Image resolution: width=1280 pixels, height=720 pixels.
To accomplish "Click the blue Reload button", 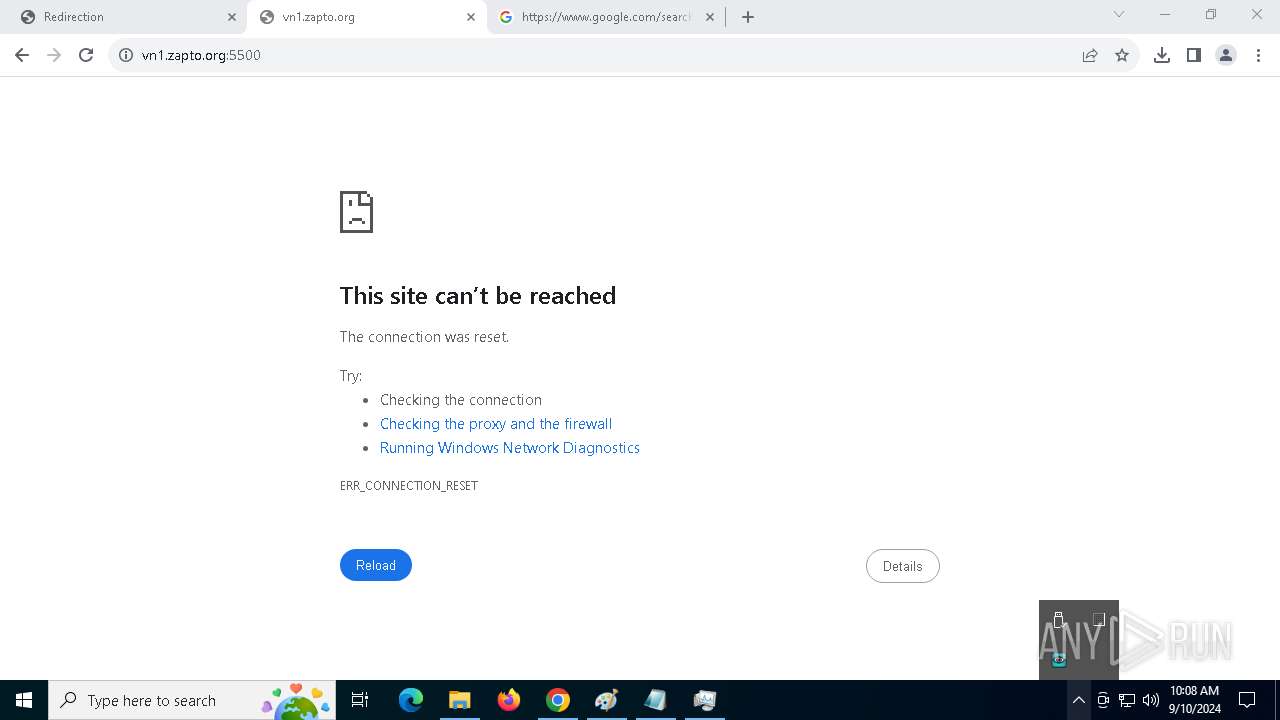I will pos(376,565).
